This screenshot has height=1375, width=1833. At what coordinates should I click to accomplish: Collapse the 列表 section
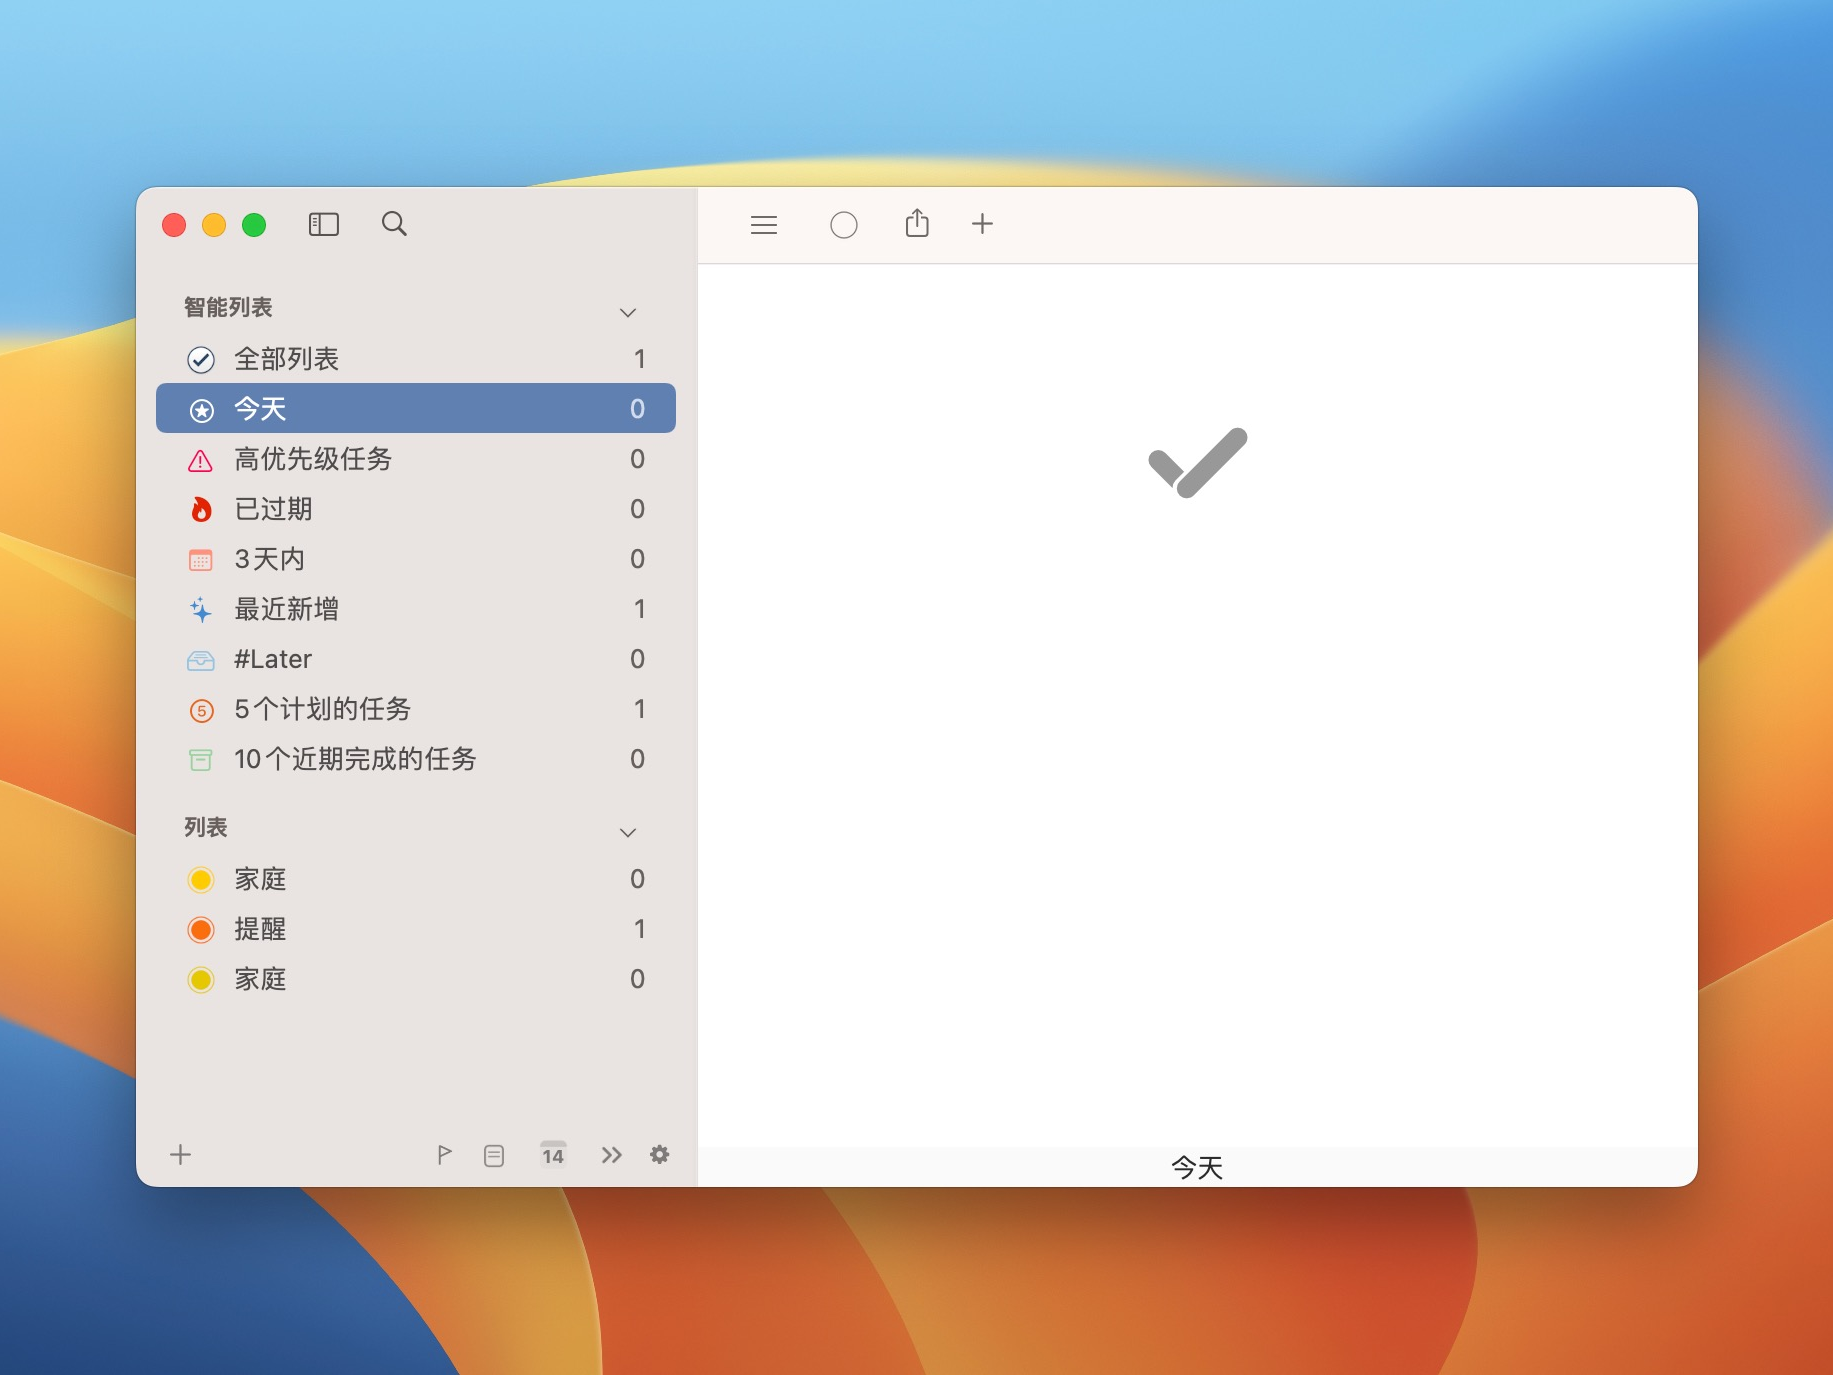point(628,832)
